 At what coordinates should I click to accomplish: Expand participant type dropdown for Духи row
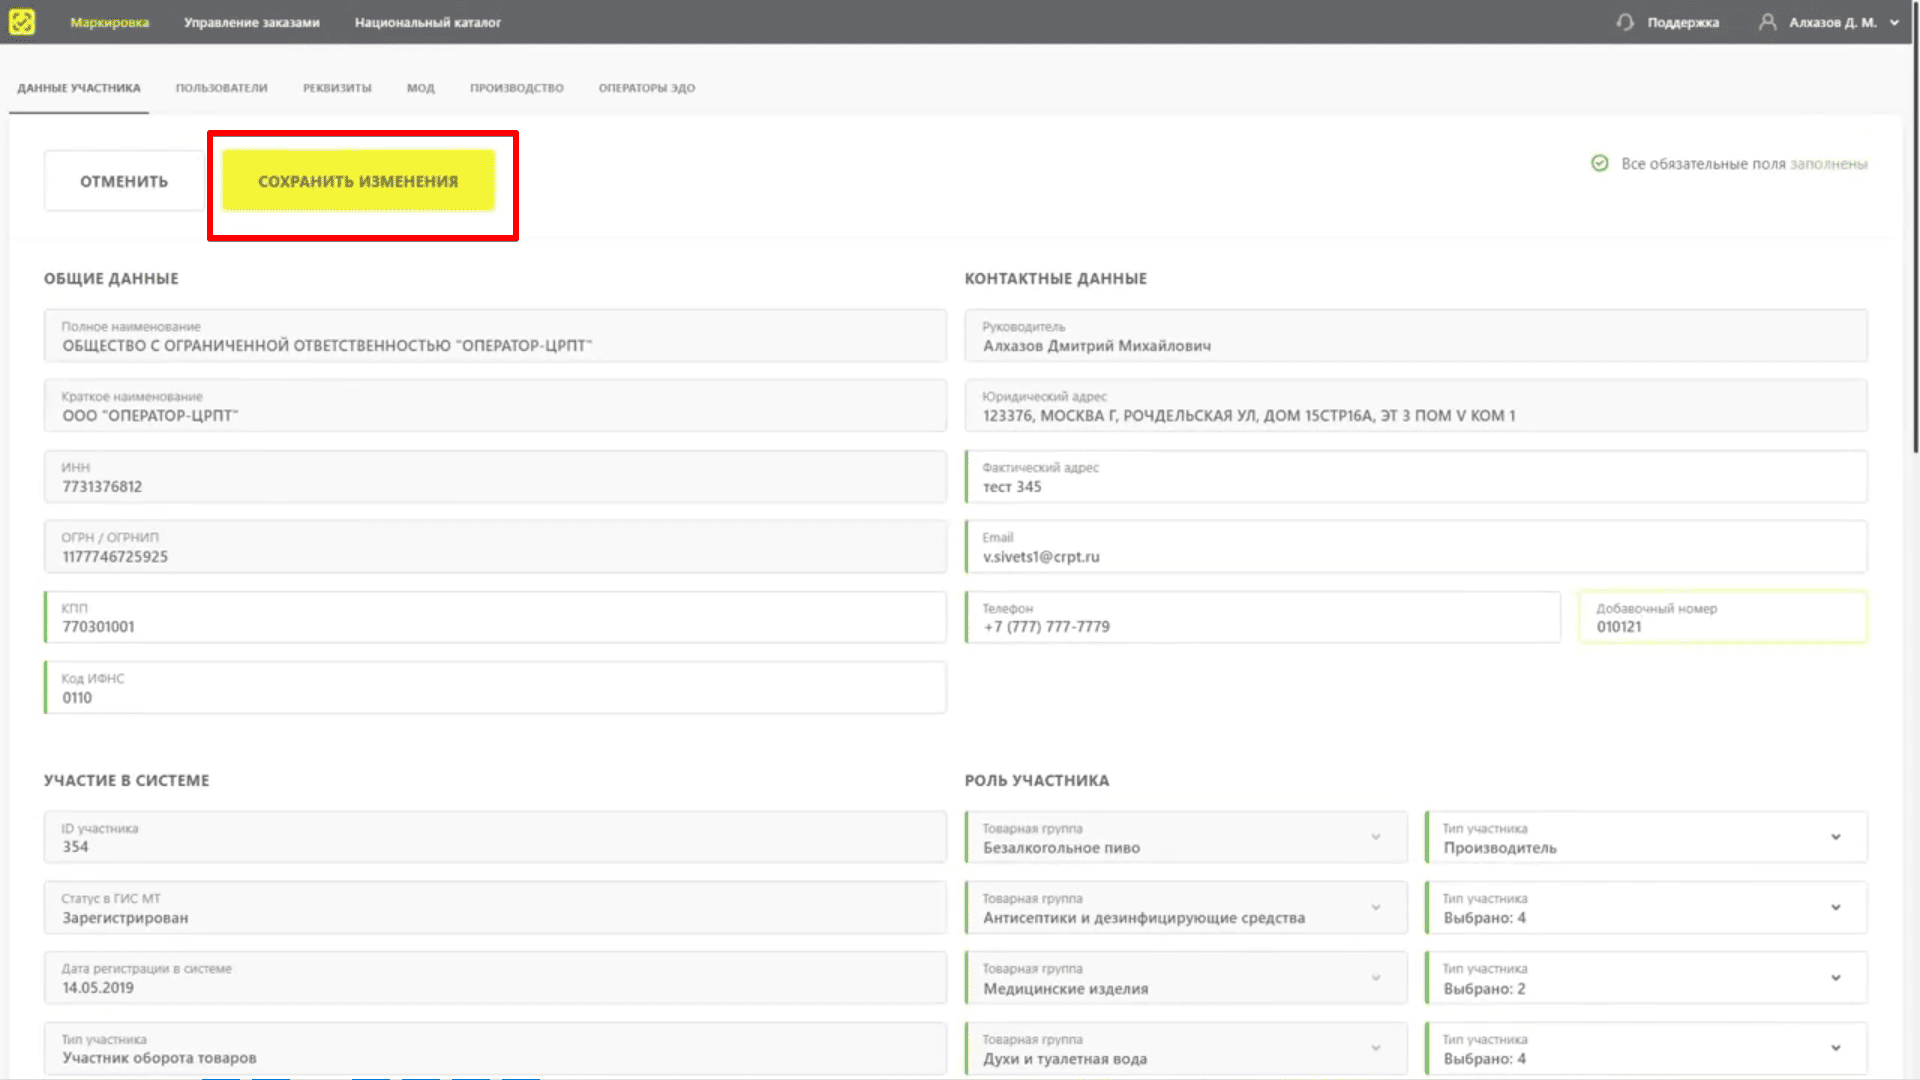point(1646,1048)
